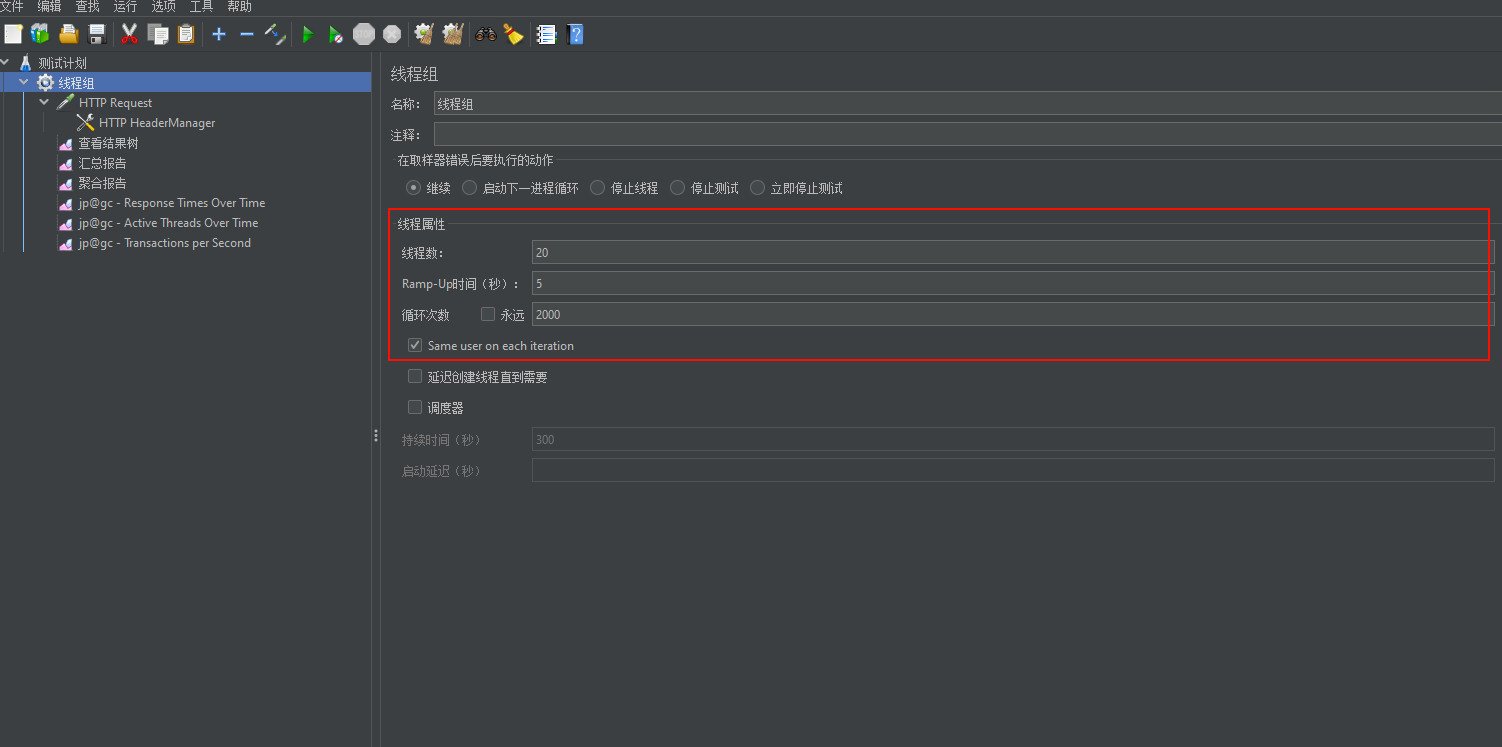Clear results with single broom gear icon
1502x747 pixels.
[424, 34]
